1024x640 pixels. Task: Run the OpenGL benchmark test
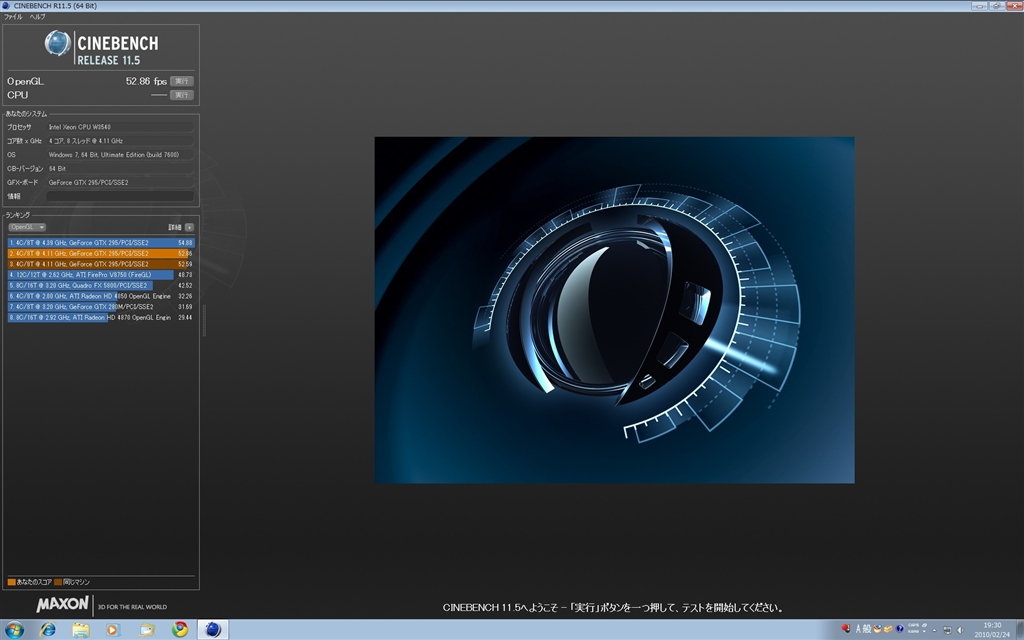point(181,81)
